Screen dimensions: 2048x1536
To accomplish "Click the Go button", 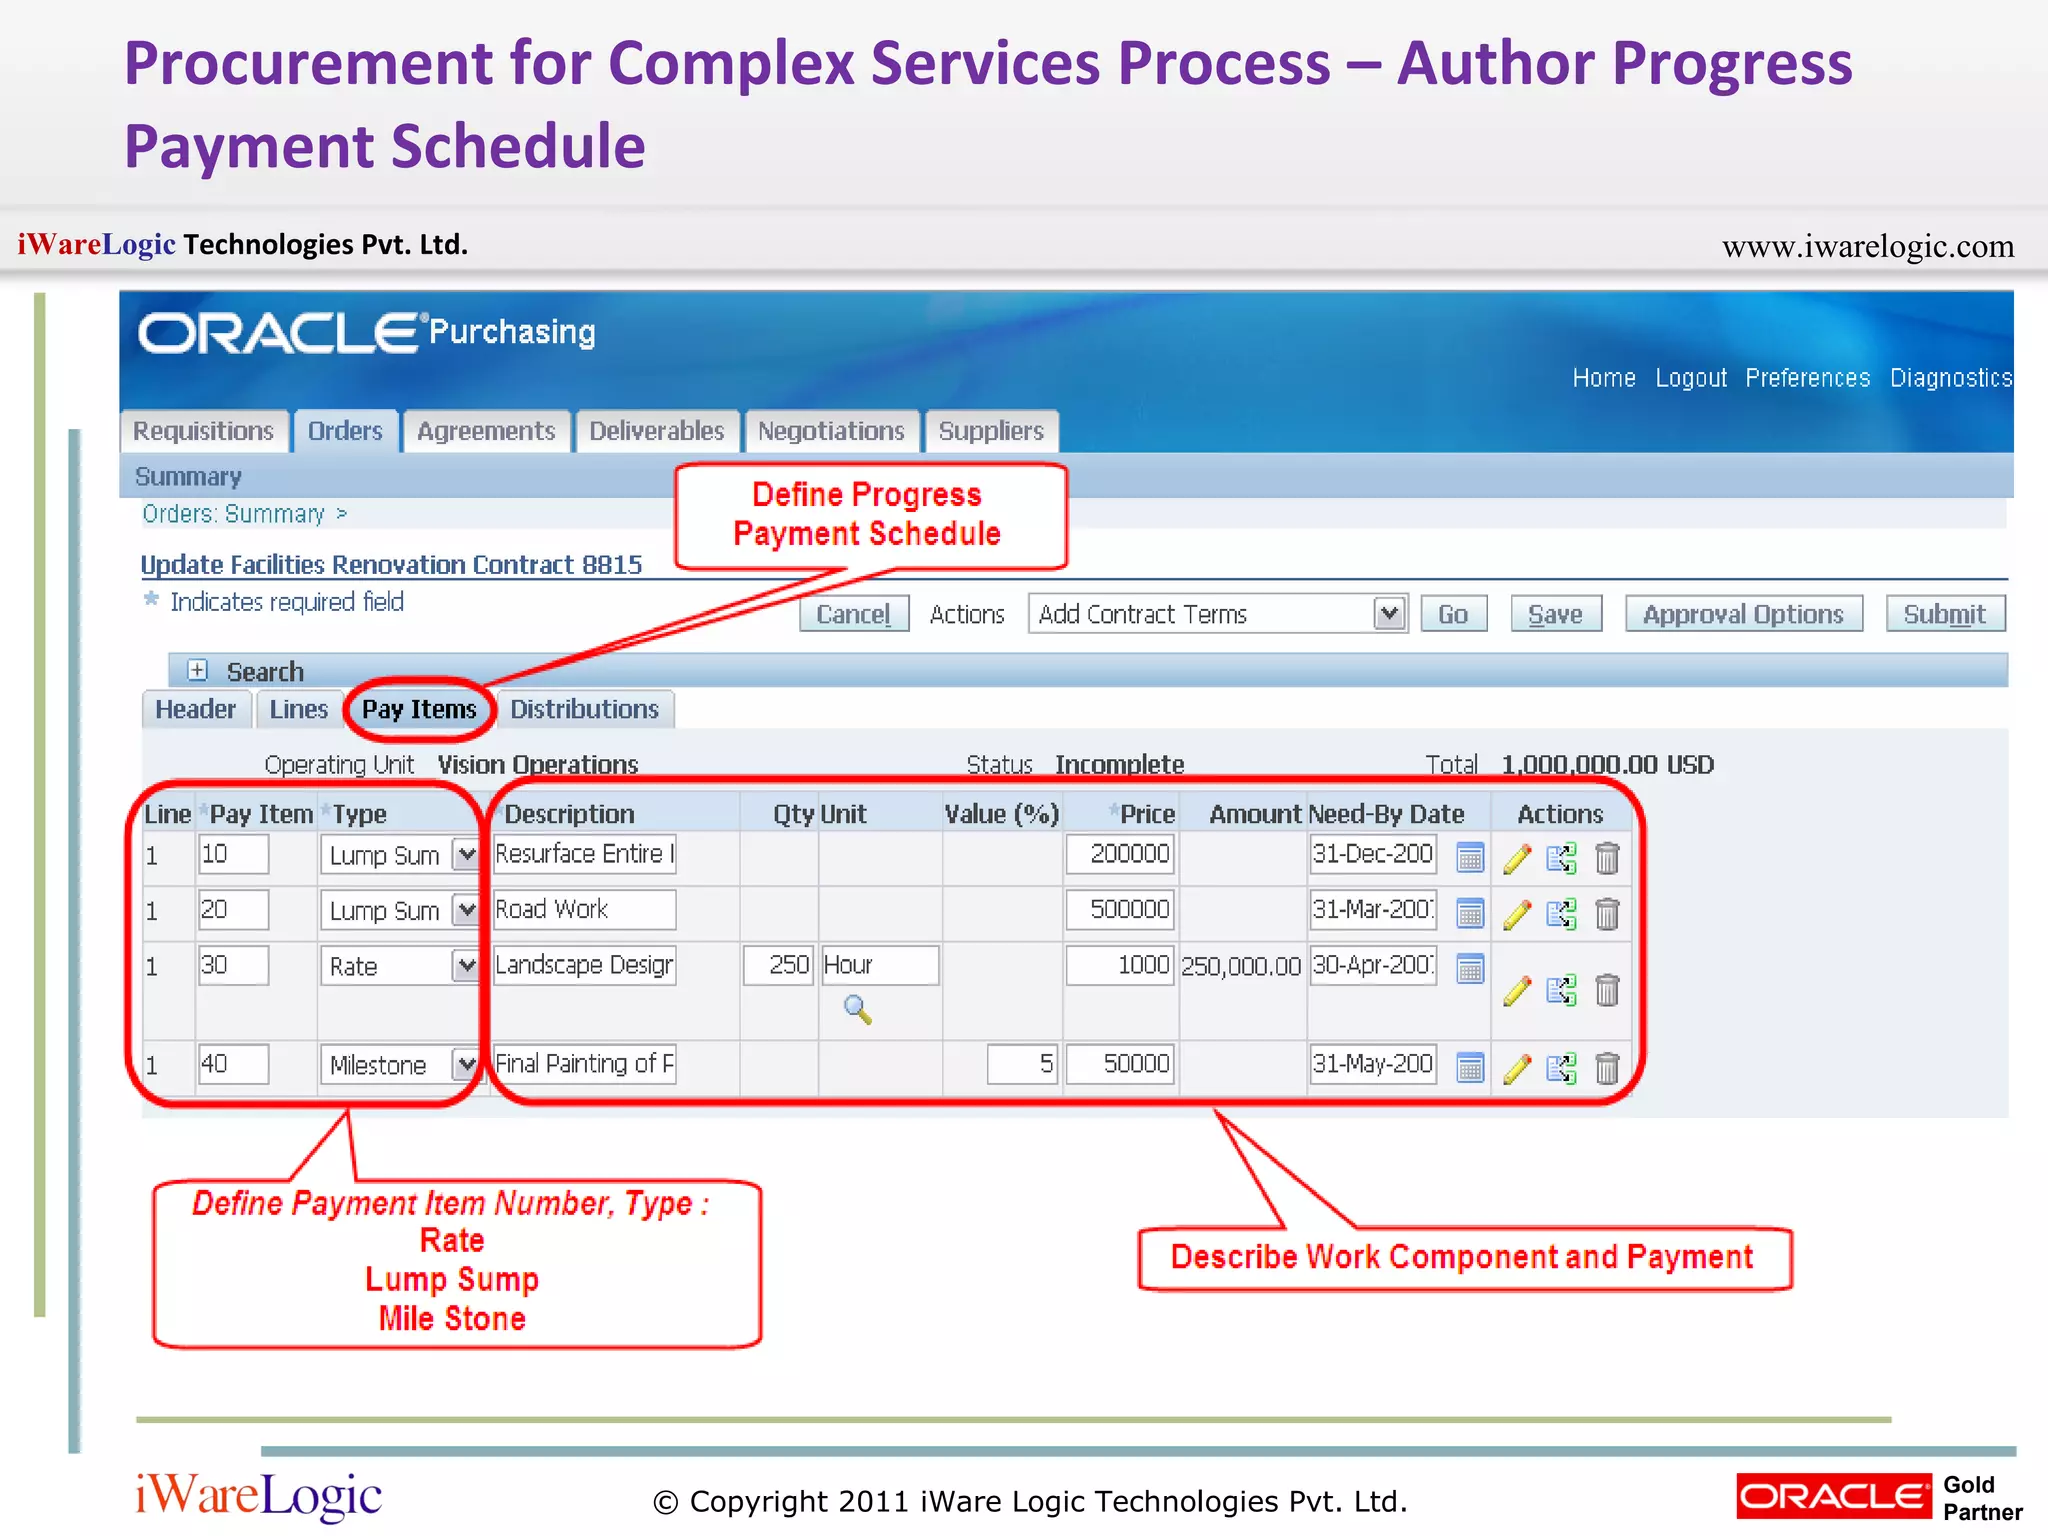I will (1454, 614).
